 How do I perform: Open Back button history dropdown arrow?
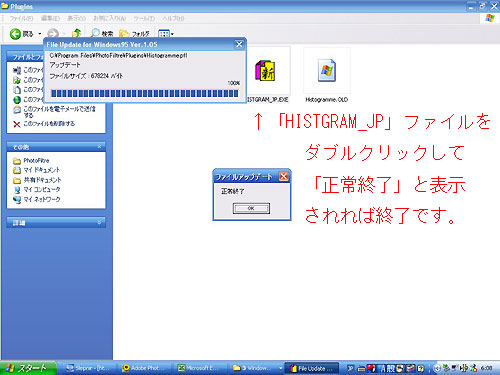(x=40, y=34)
